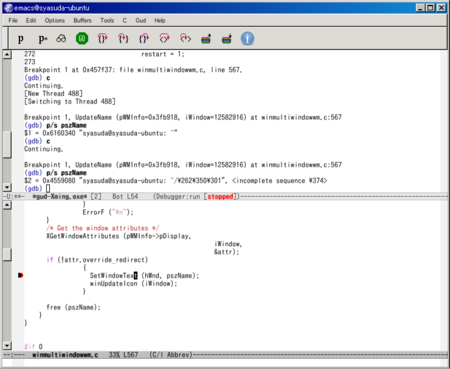
Task: Open the blue info help icon
Action: (247, 39)
